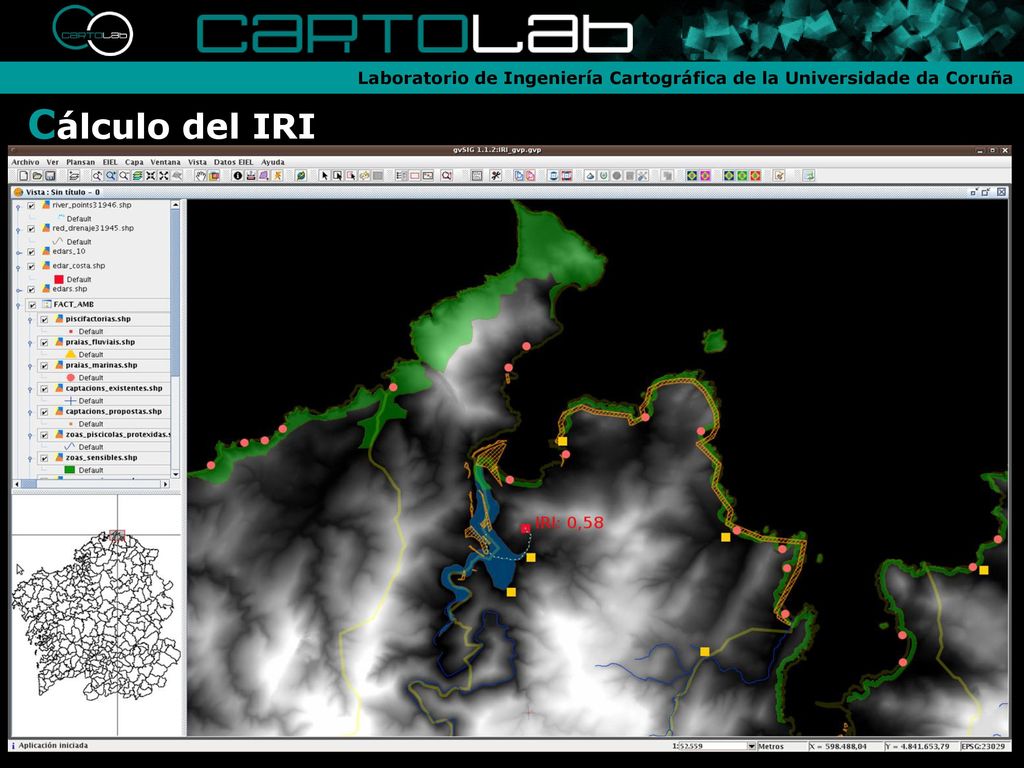Click the green diamond IRI icon
Viewport: 1024px width, 768px height.
point(742,176)
